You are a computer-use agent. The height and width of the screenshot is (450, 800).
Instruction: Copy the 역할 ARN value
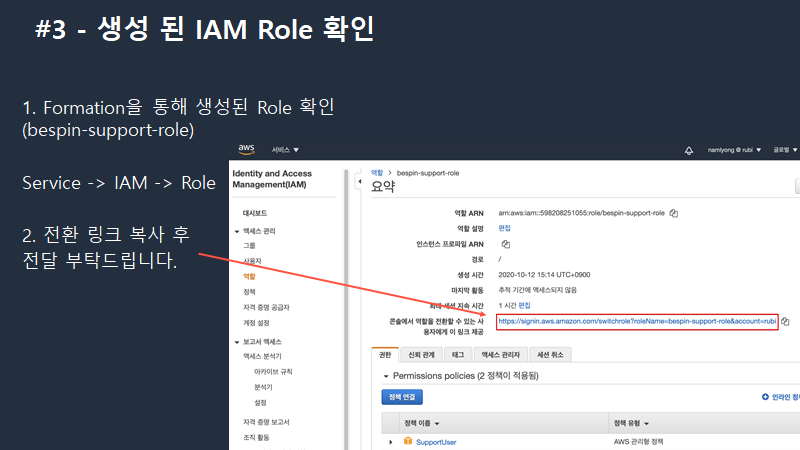coord(673,213)
